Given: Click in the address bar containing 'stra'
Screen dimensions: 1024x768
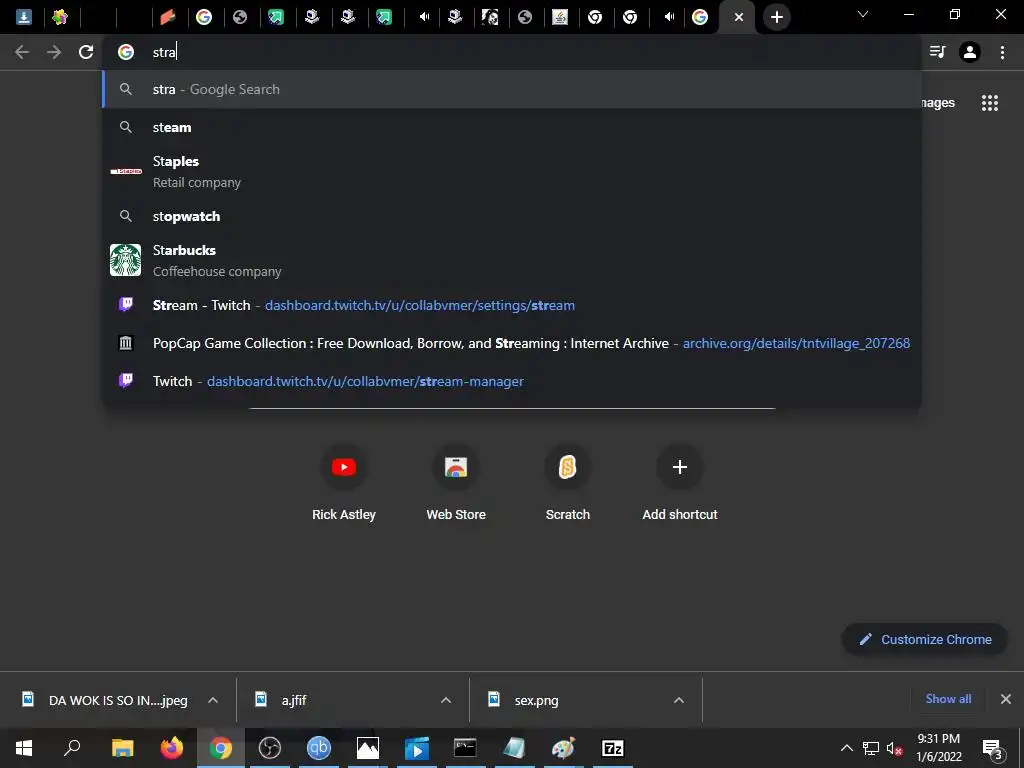Looking at the screenshot, I should coord(511,52).
